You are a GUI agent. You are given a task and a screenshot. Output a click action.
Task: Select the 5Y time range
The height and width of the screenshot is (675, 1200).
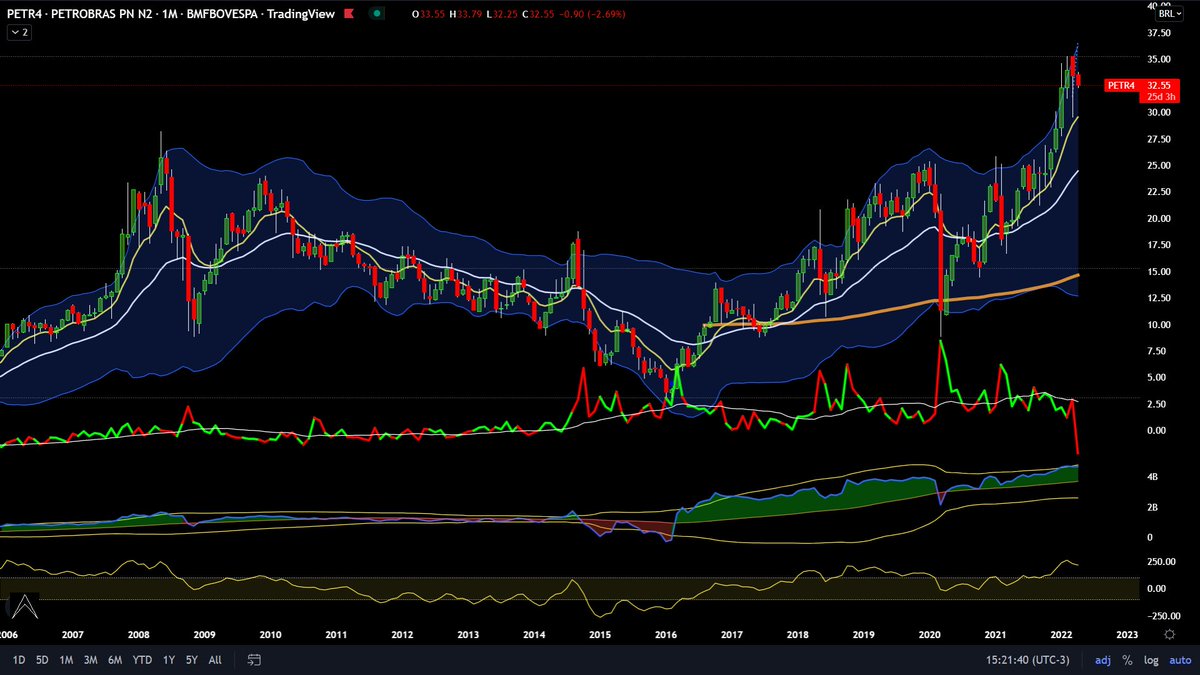[191, 660]
